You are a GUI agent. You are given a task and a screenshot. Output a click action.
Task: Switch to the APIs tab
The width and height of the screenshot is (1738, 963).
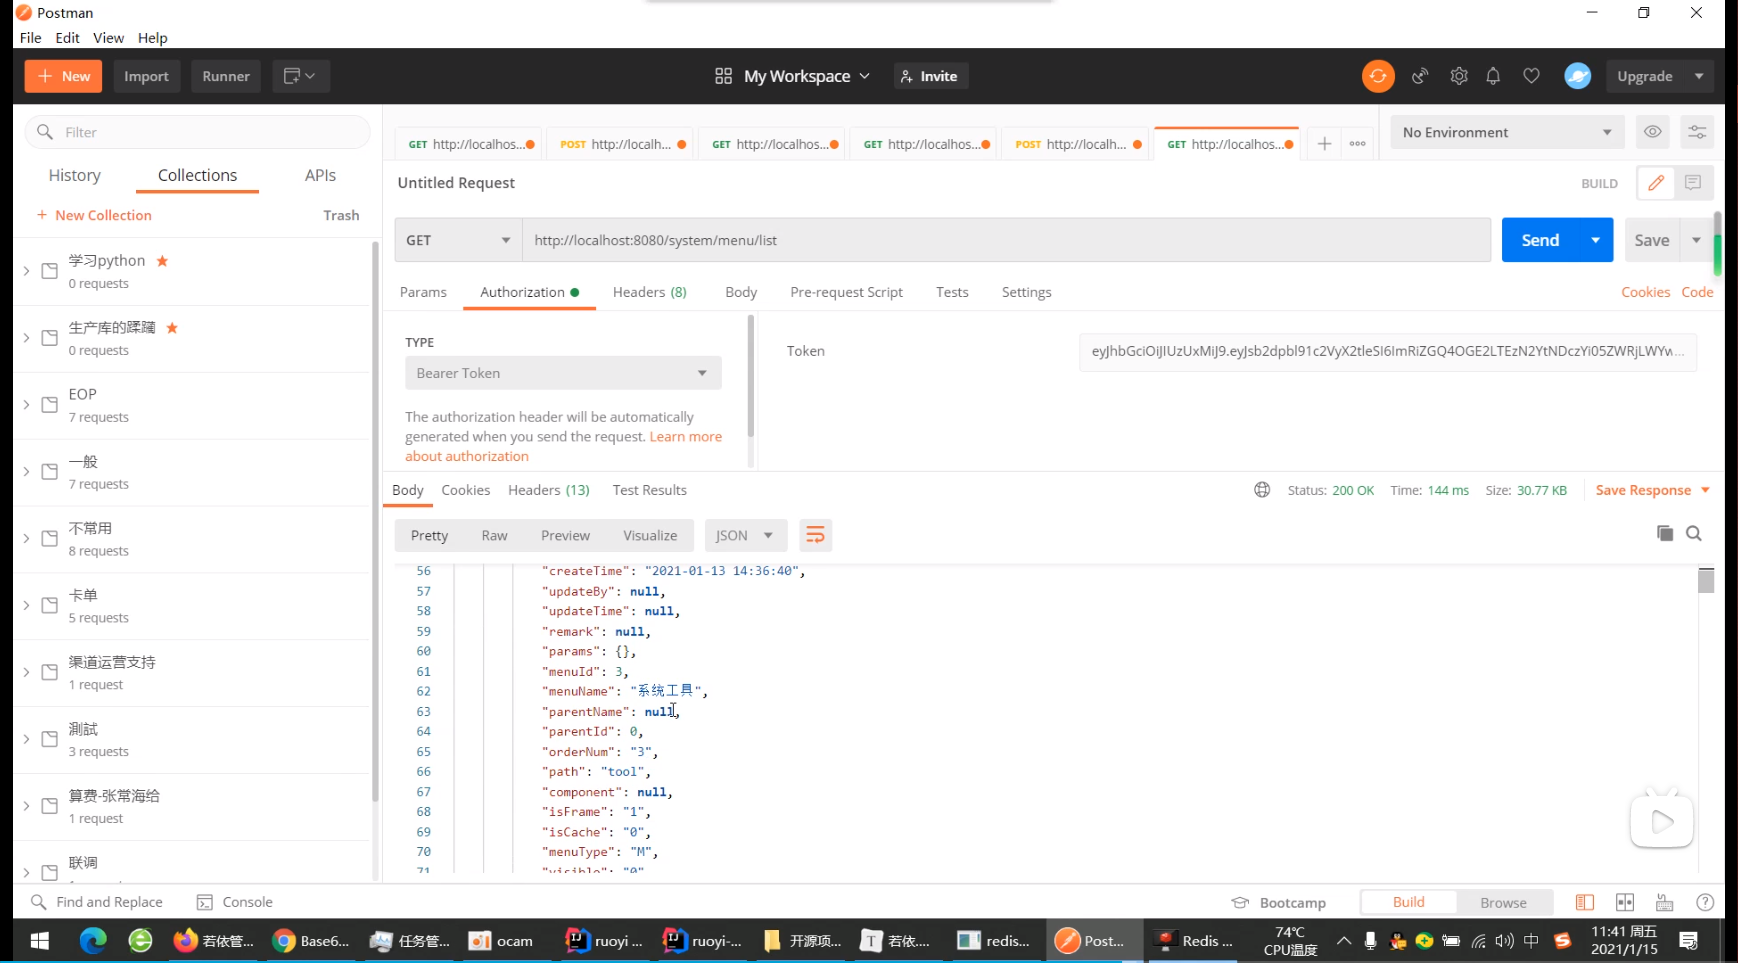coord(320,175)
